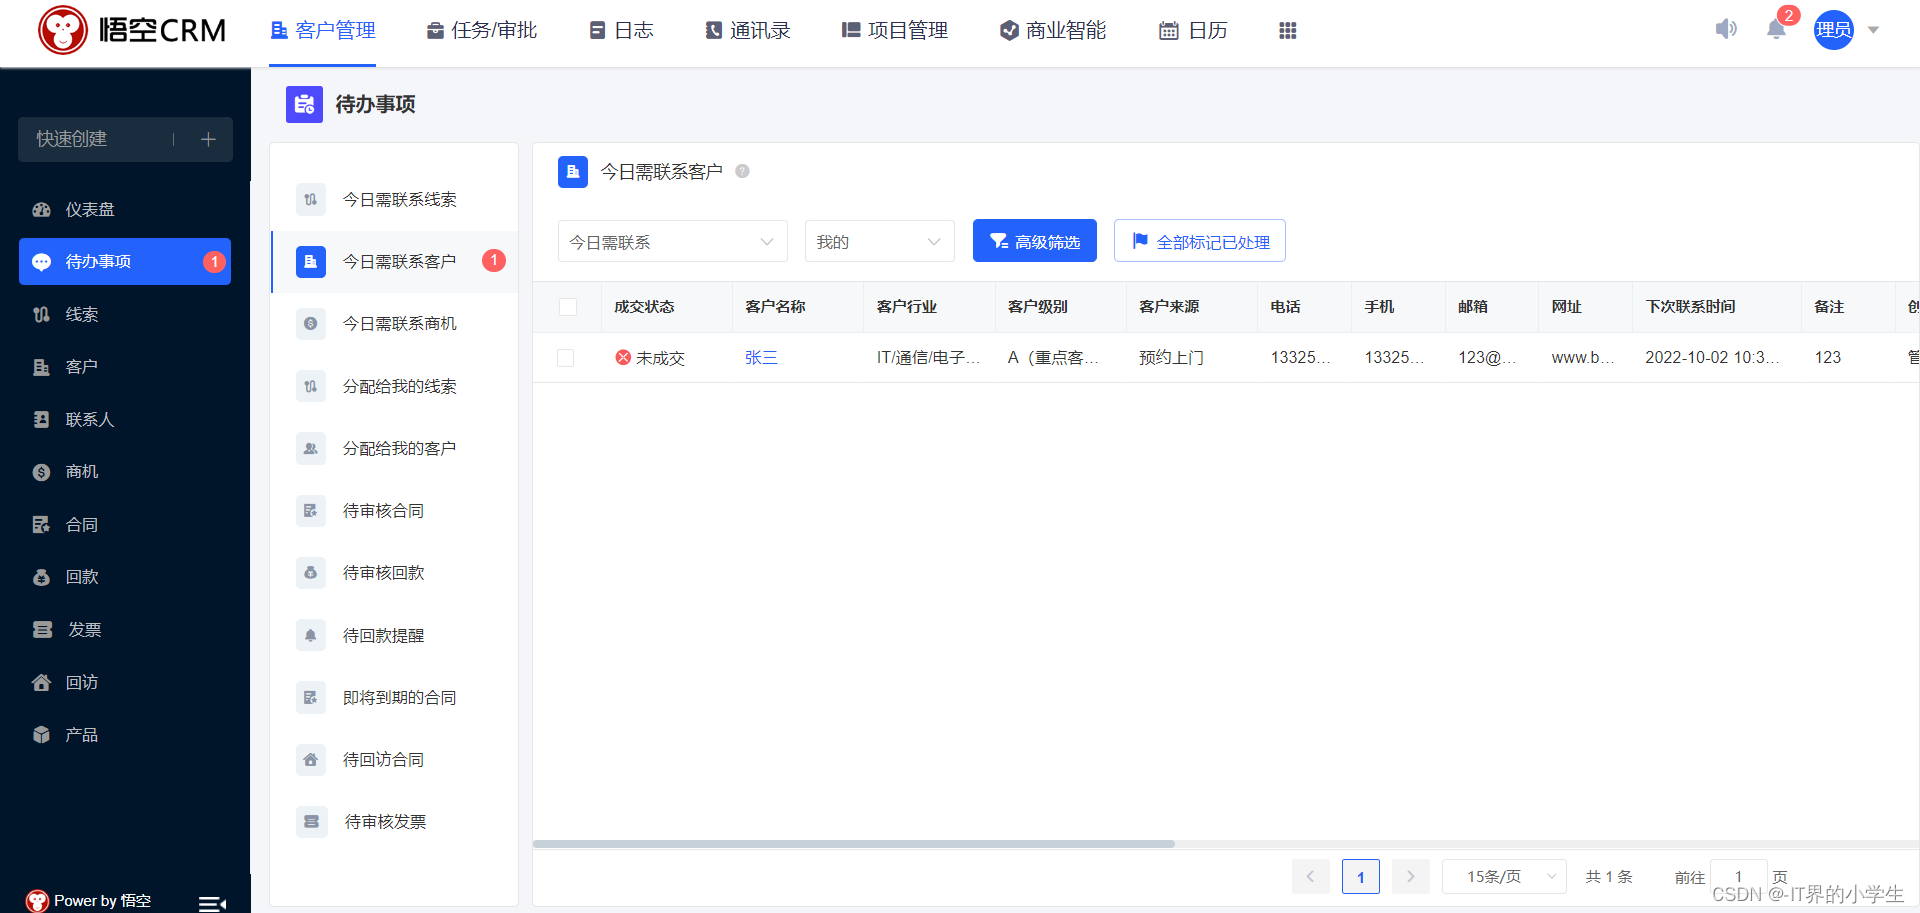Open 线索 in the sidebar
1920x913 pixels.
tap(125, 314)
